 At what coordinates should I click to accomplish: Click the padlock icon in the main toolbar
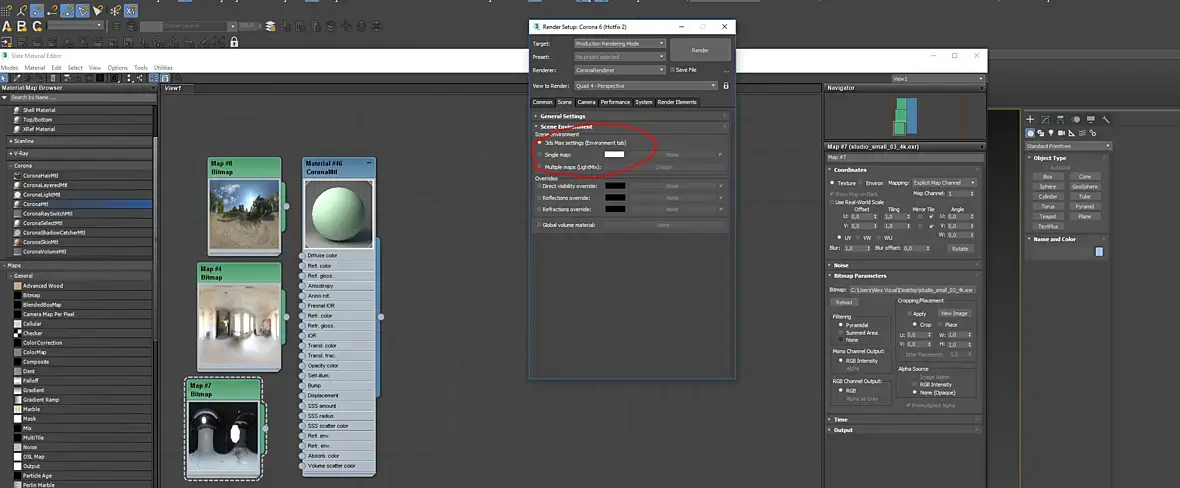[x=234, y=41]
